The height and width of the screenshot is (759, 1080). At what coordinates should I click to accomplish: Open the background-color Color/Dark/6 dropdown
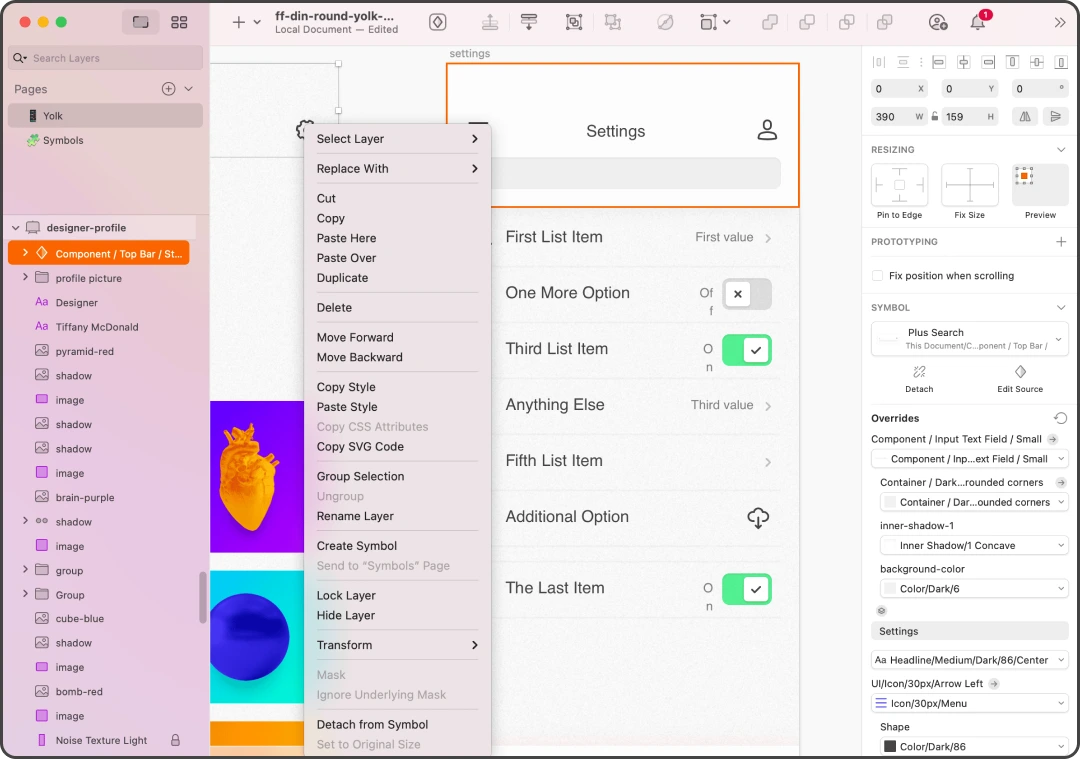tap(974, 589)
